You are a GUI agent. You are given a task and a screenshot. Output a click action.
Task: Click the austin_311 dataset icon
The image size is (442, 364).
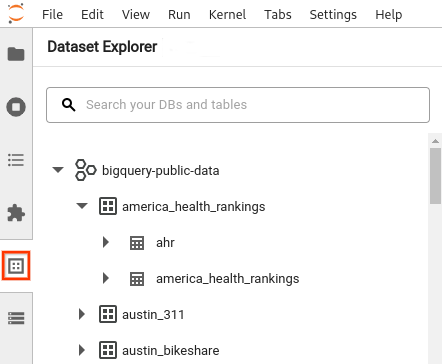[x=108, y=314]
